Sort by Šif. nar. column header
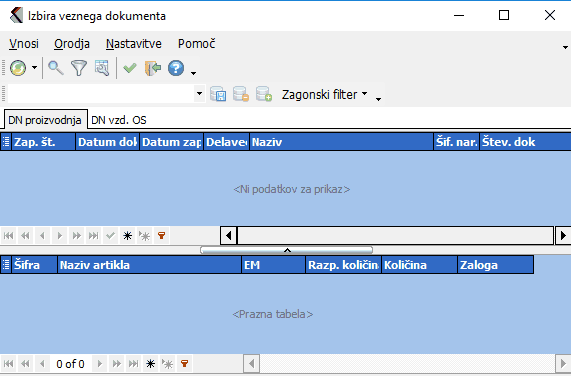Screen dimensions: 571x376 pos(456,142)
